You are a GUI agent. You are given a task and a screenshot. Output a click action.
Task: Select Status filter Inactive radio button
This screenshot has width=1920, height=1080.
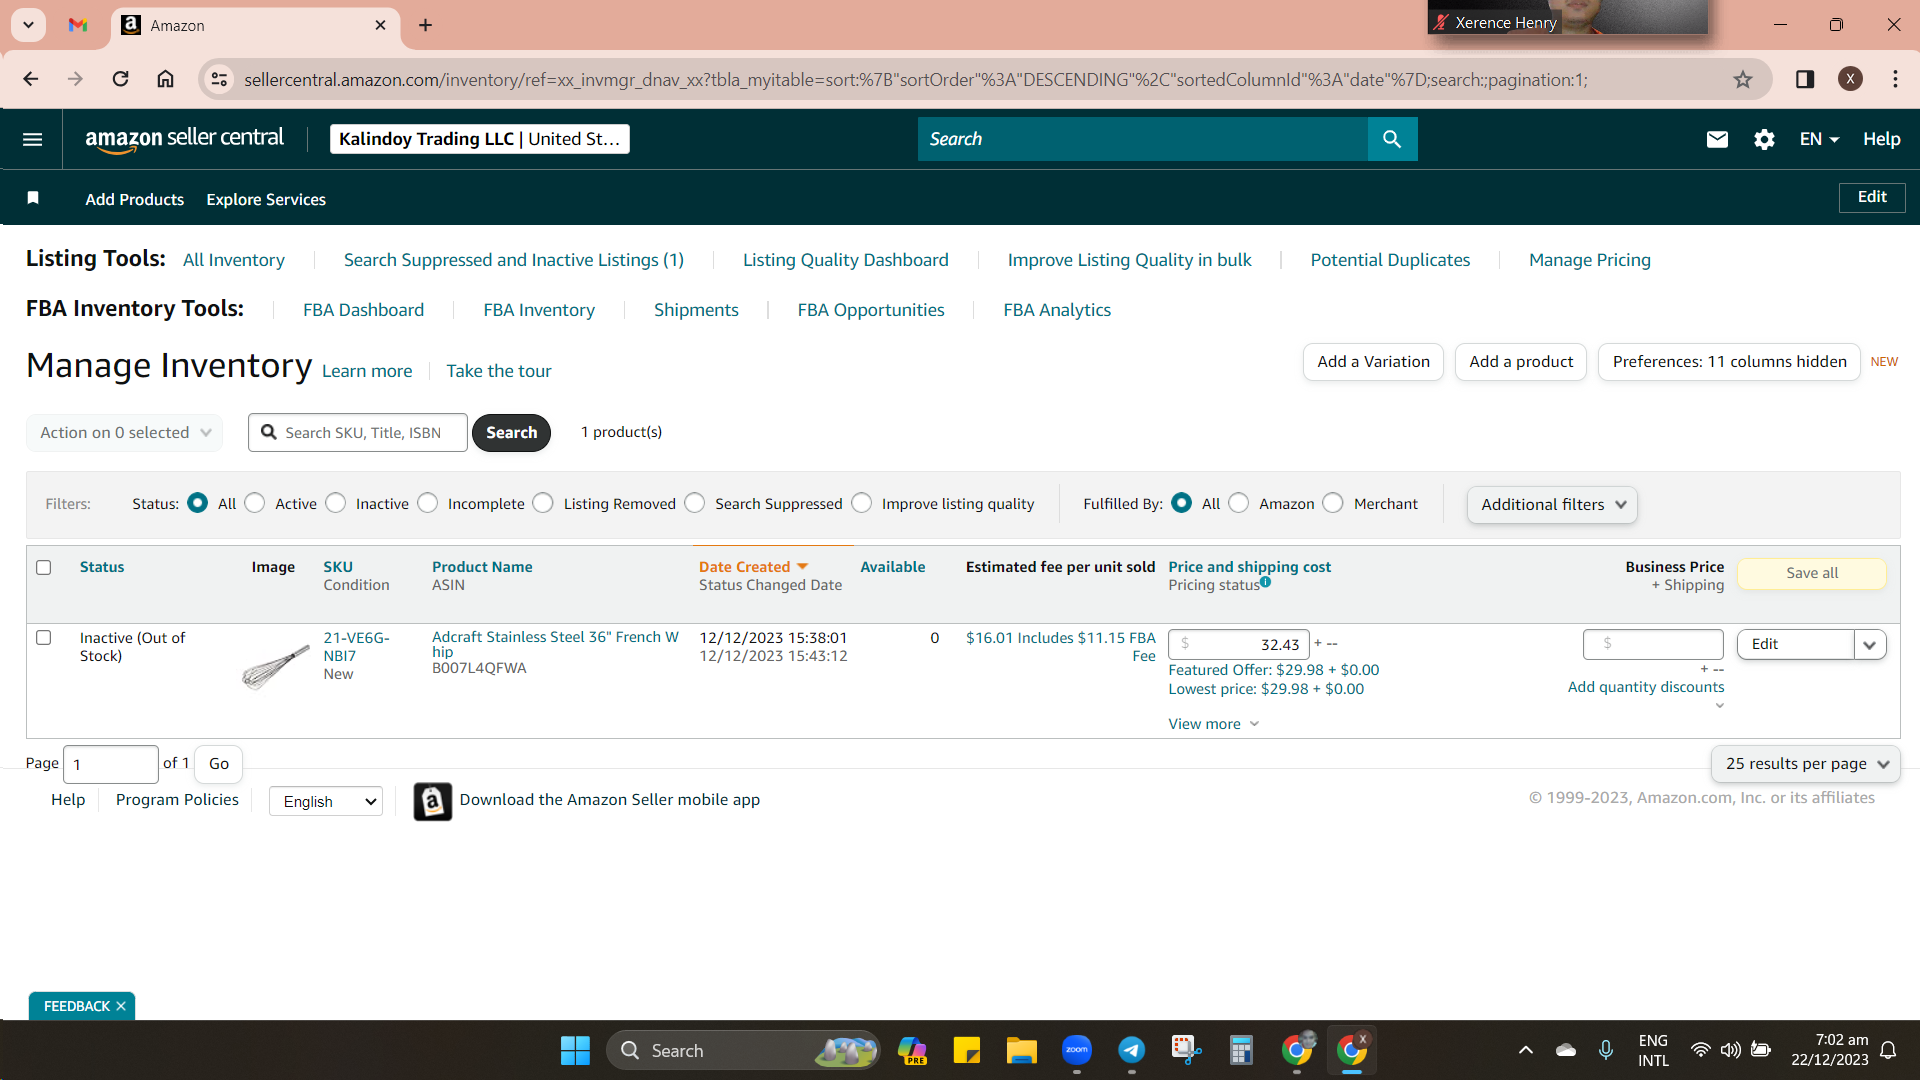pyautogui.click(x=336, y=503)
